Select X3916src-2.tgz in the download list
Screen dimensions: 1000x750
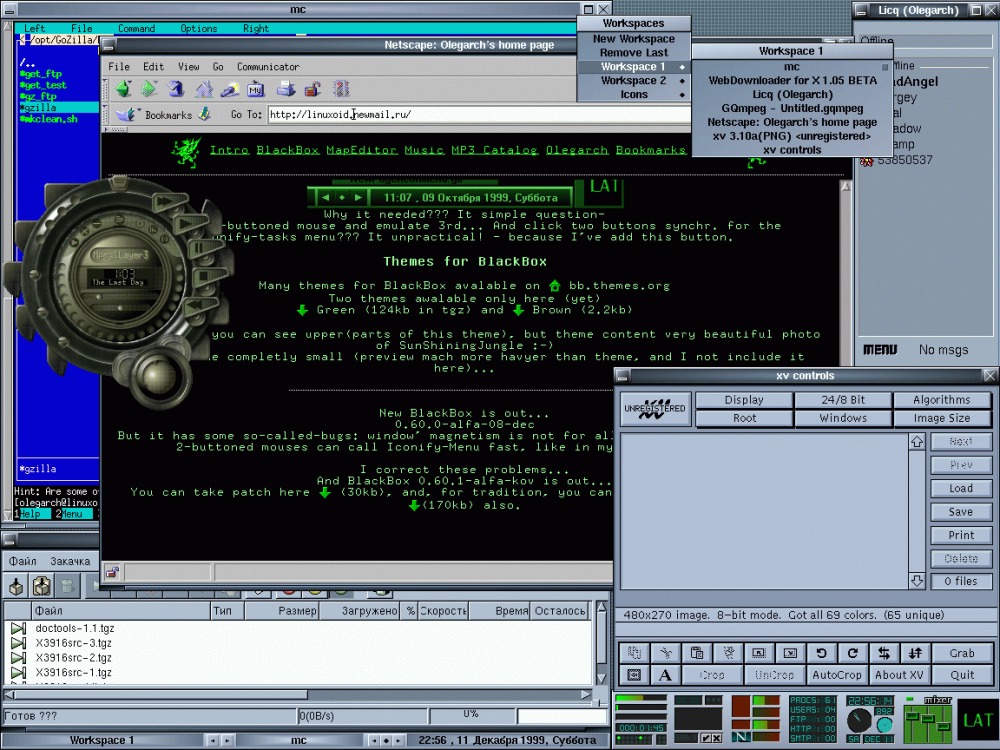(x=73, y=658)
